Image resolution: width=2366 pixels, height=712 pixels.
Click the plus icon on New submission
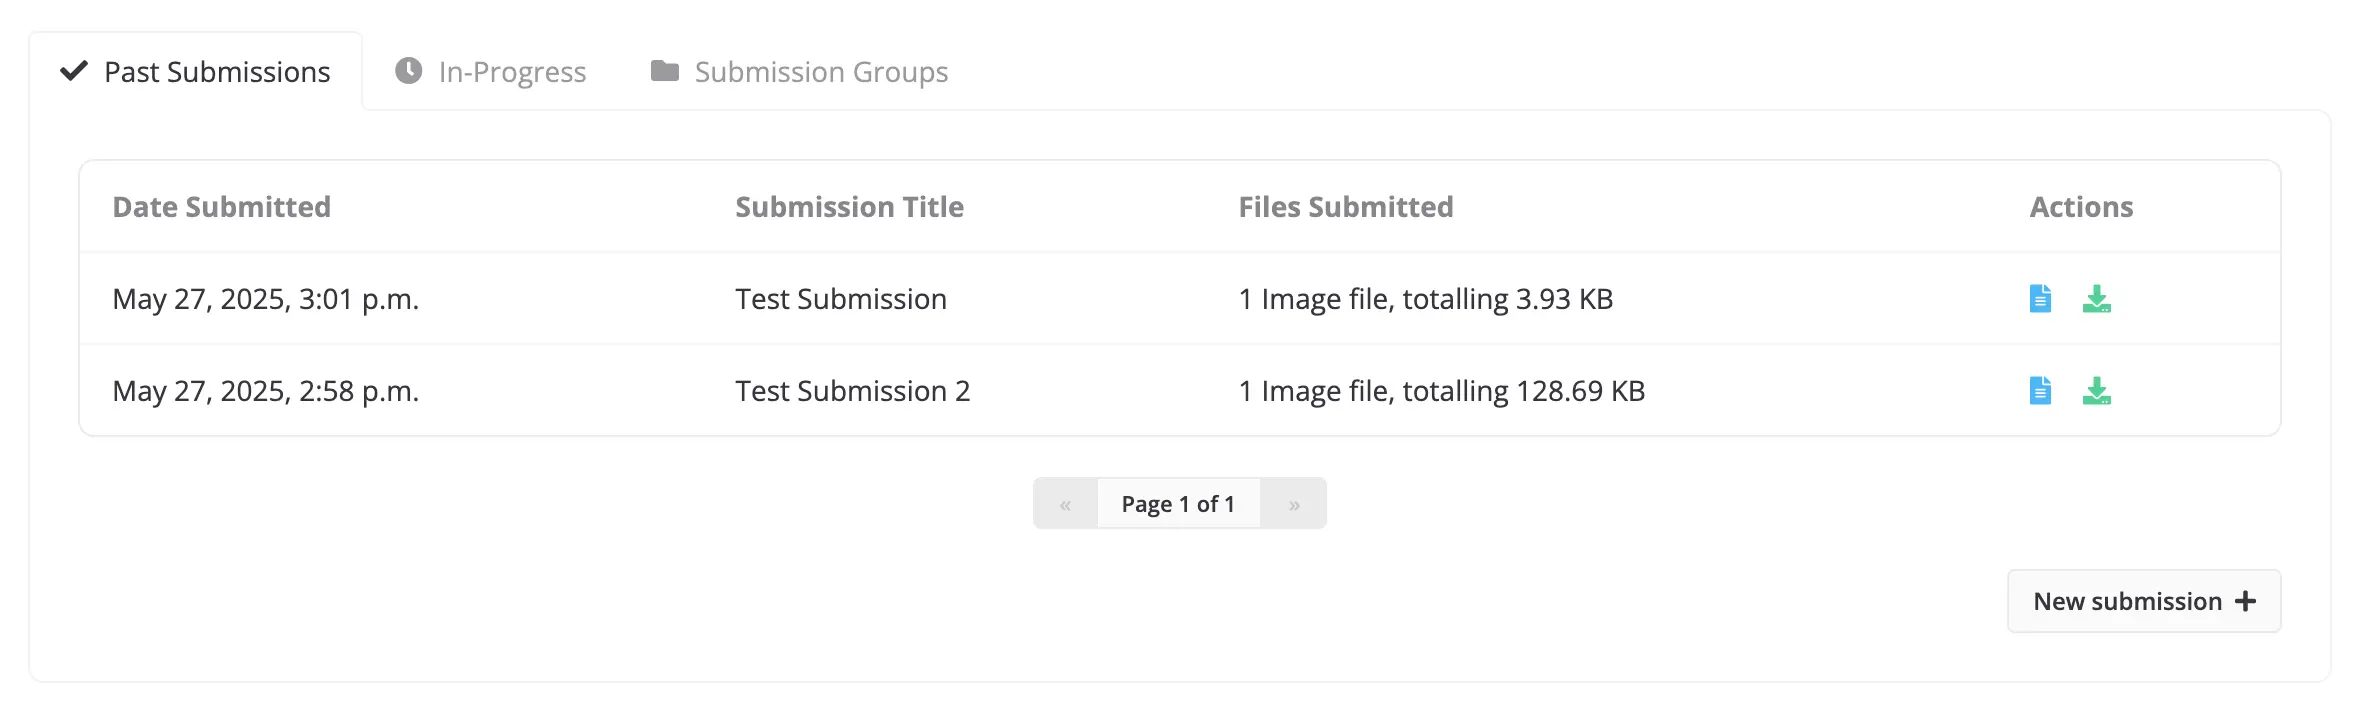pyautogui.click(x=2245, y=601)
